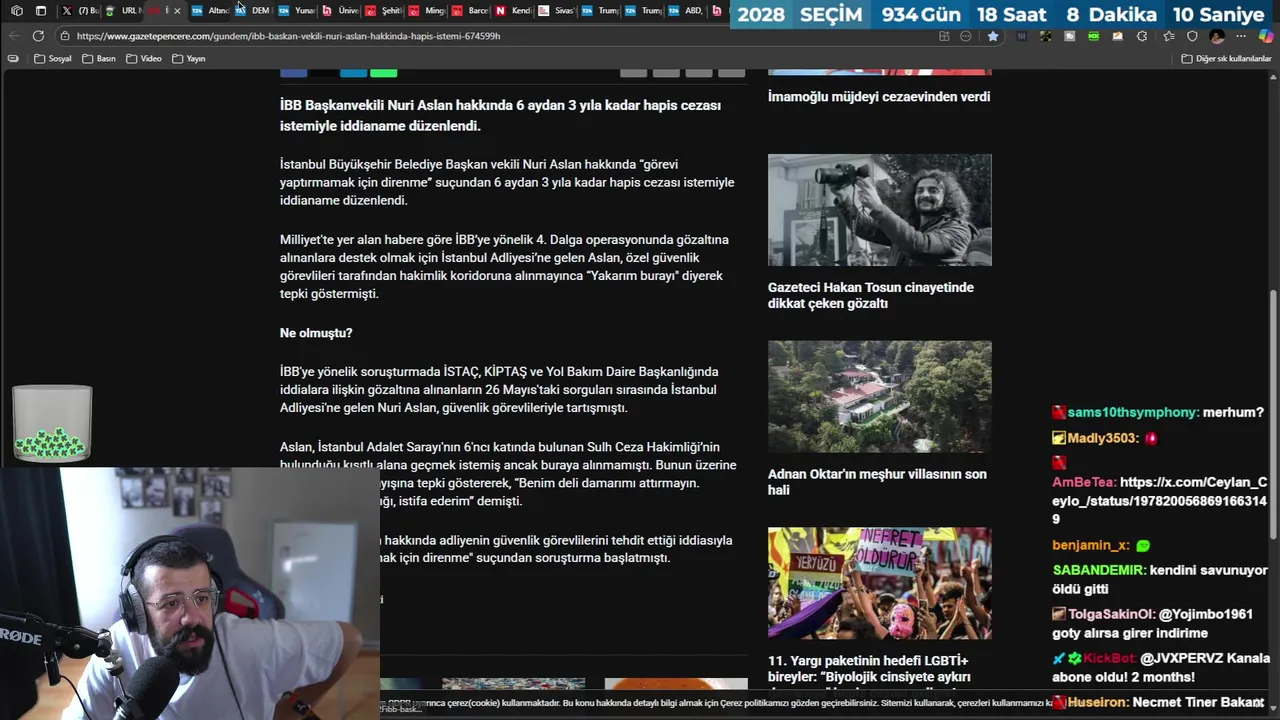Screen dimensions: 1280x720
Task: Switch to the DEM tab
Action: click(x=254, y=11)
